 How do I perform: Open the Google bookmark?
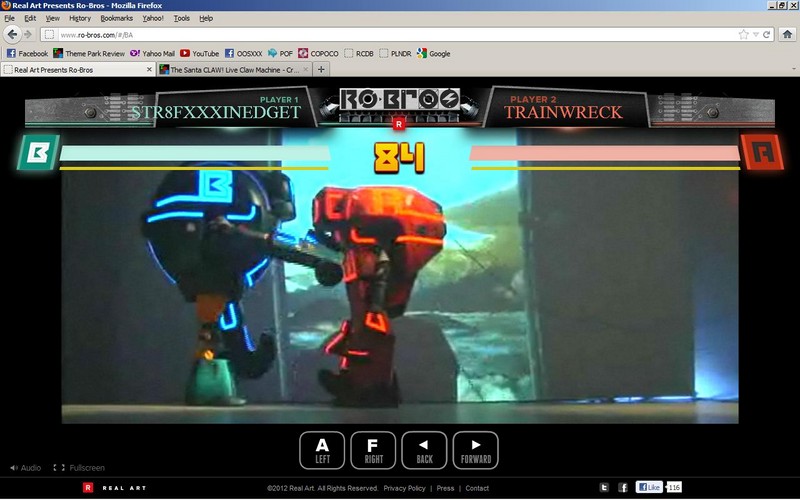434,53
